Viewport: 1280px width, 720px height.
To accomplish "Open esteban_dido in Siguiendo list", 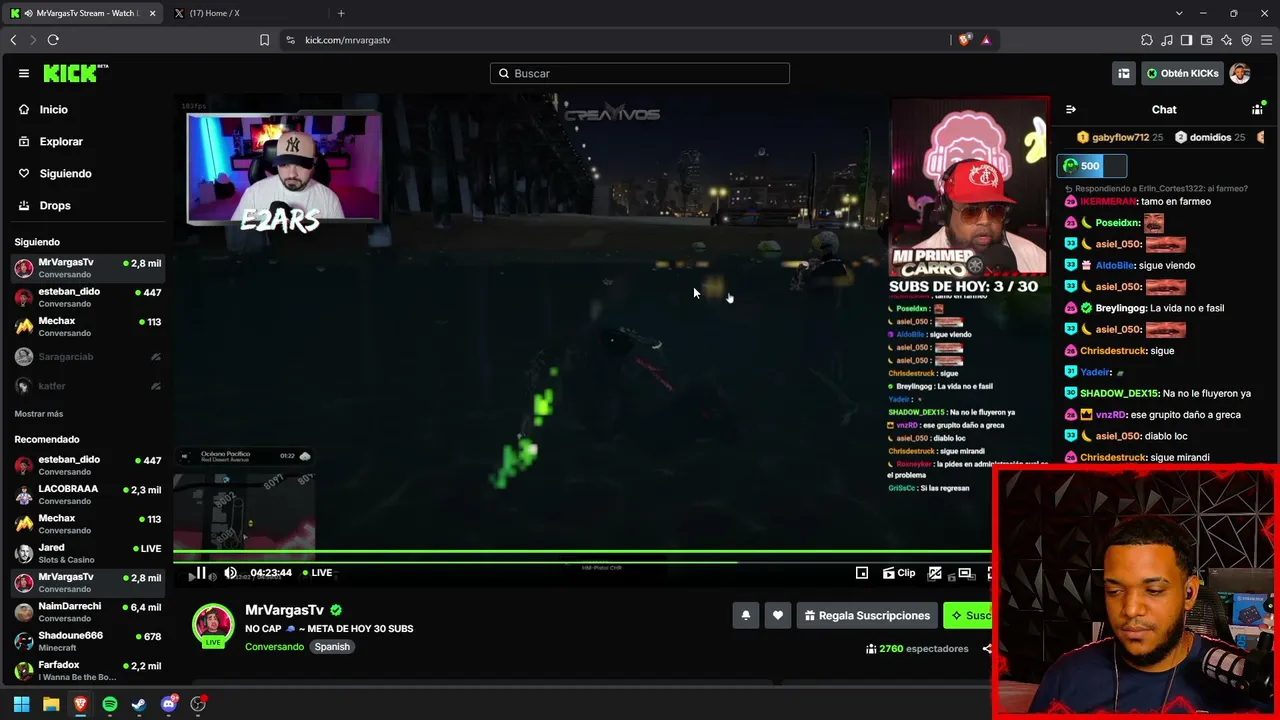I will (x=87, y=297).
